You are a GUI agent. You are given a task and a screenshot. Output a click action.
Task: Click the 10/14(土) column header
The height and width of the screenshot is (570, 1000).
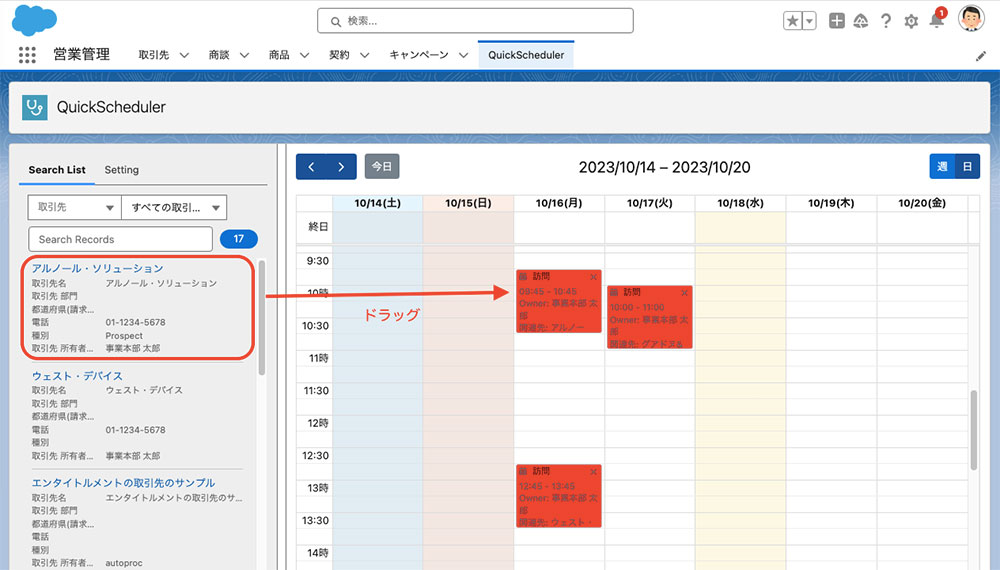coord(378,203)
